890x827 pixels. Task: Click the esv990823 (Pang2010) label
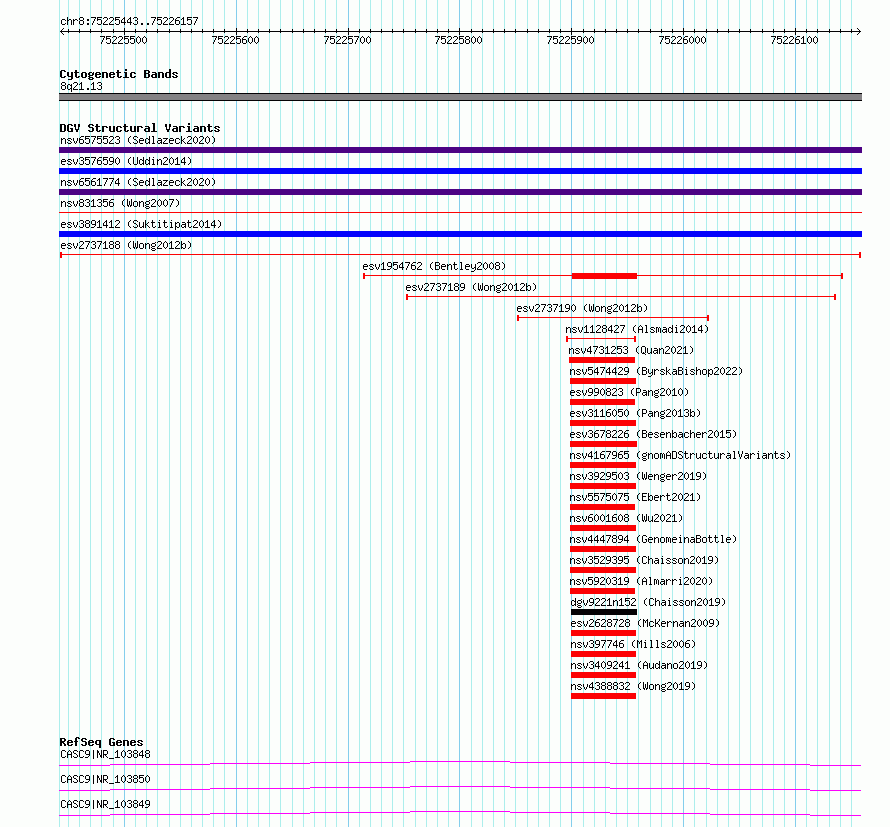point(629,392)
